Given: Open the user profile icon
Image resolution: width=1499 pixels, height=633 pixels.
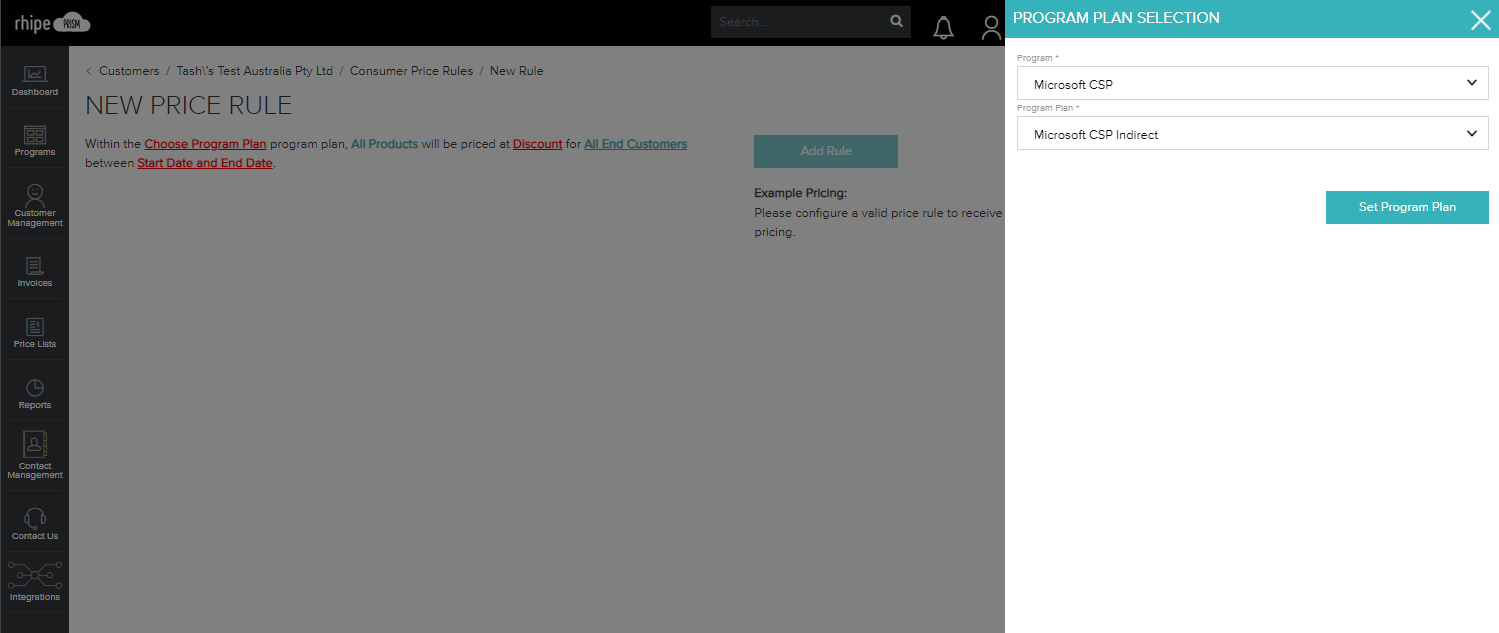Looking at the screenshot, I should pyautogui.click(x=991, y=28).
